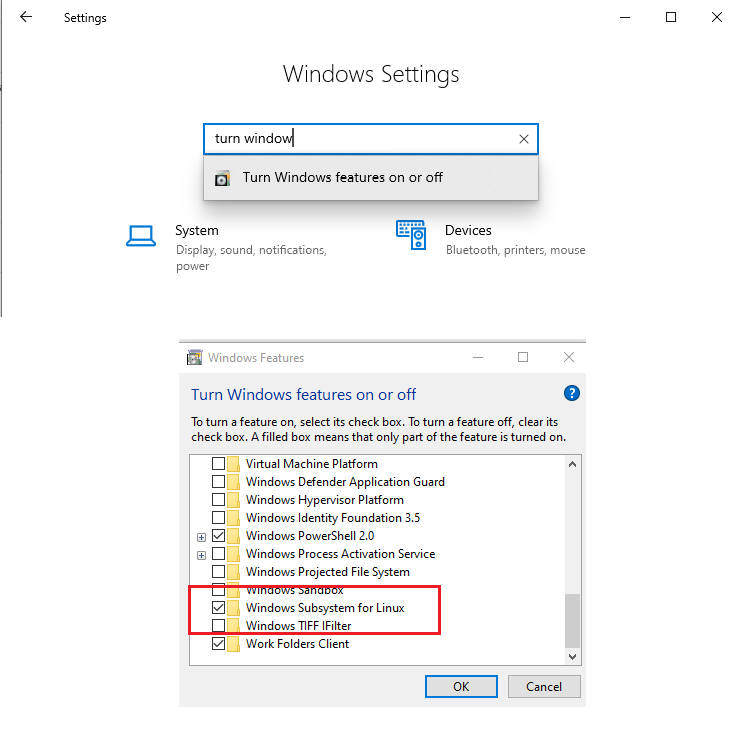740x736 pixels.
Task: Enable Windows Projected File System
Action: click(218, 571)
